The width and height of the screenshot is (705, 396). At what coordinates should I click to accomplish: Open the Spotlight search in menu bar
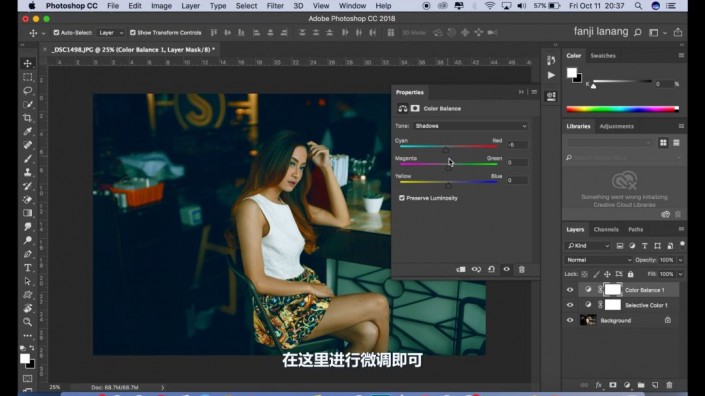coord(638,6)
